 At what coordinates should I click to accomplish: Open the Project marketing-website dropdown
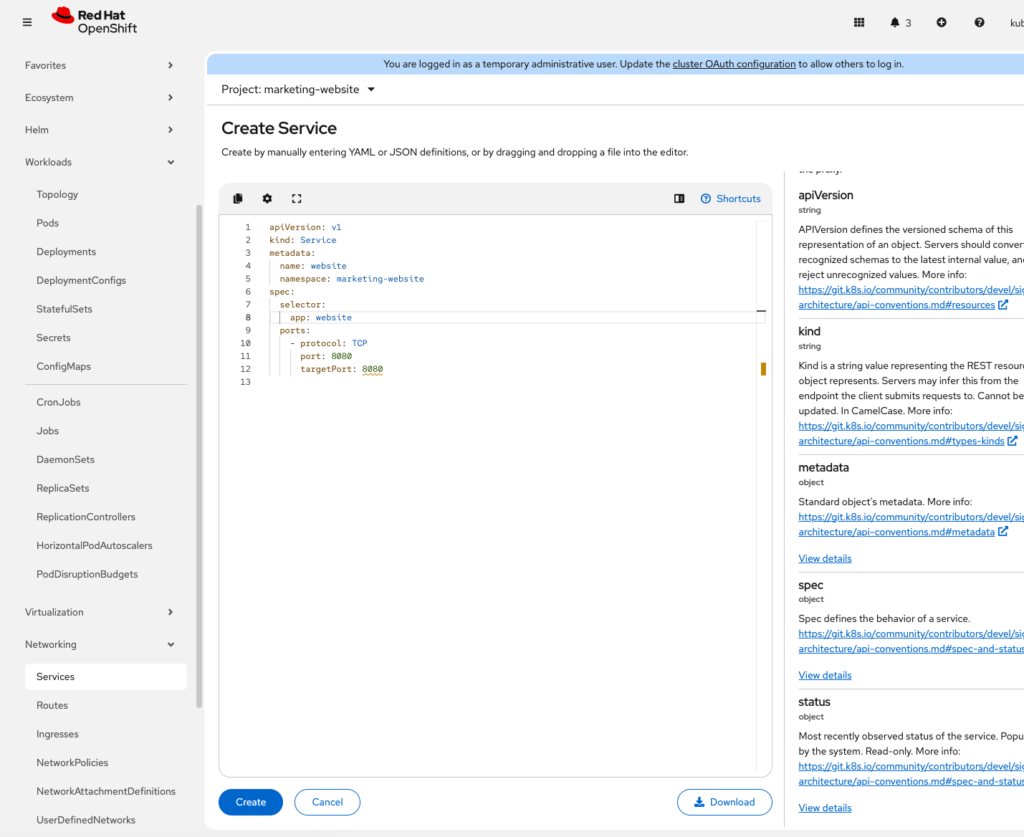point(298,89)
